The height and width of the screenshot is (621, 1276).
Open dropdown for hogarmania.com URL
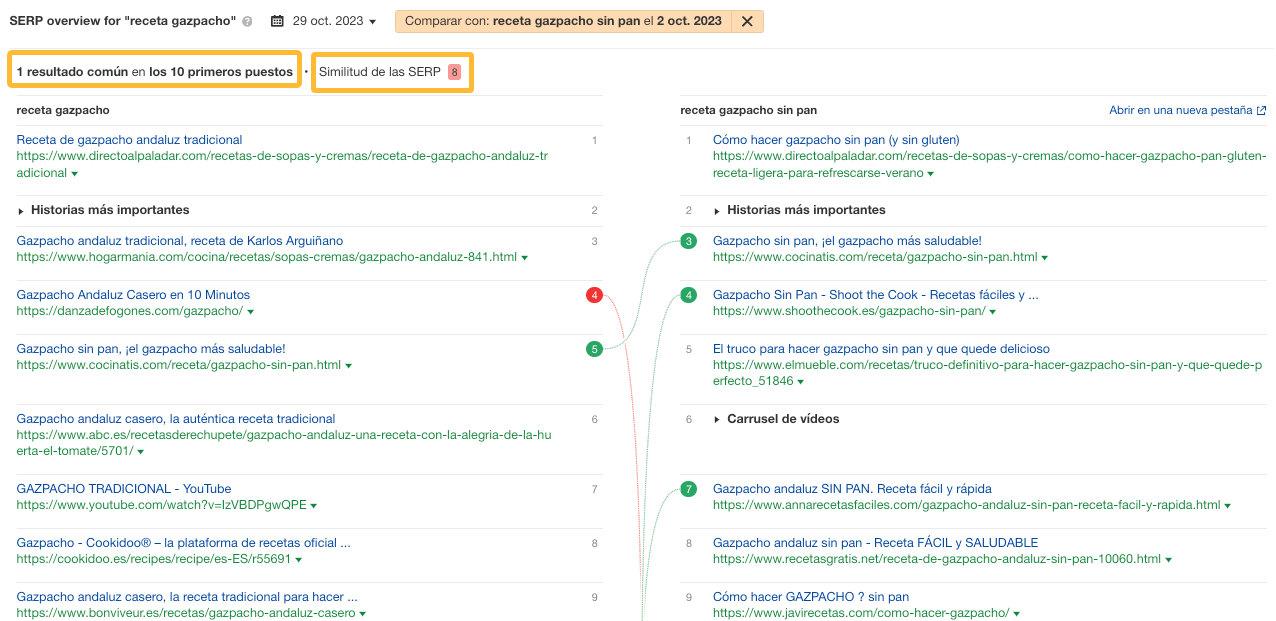click(525, 258)
